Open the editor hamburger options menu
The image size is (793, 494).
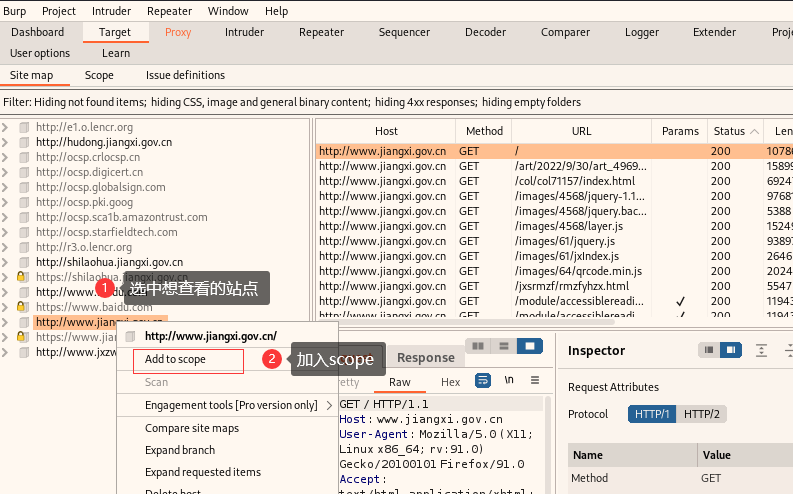tap(535, 380)
